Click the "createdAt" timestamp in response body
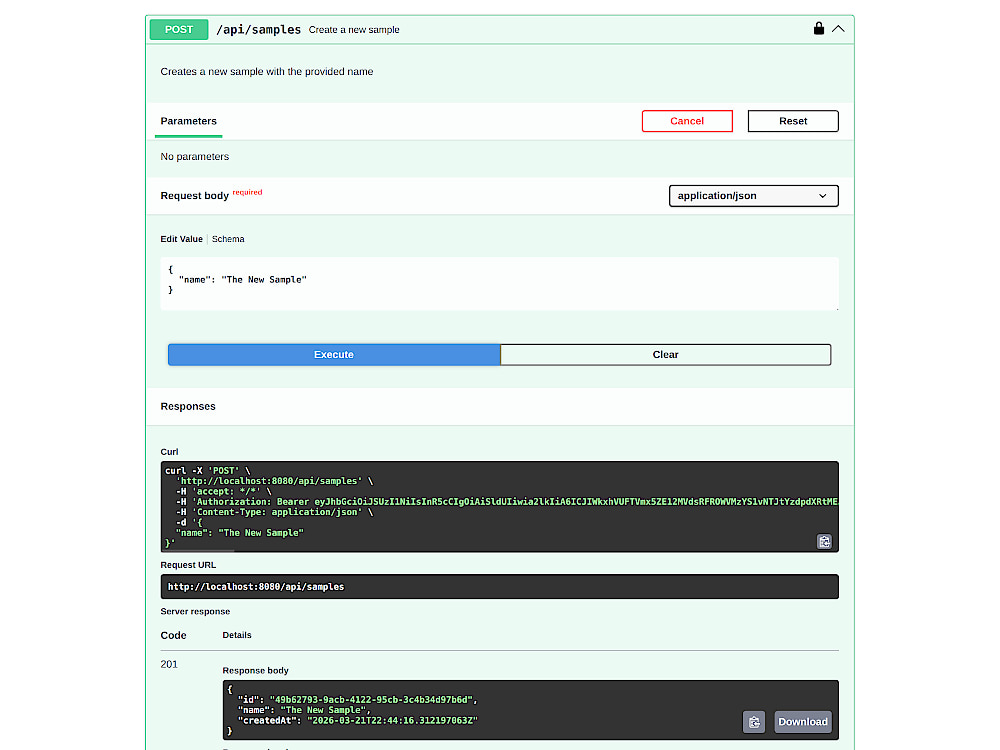This screenshot has height=750, width=1000. (x=392, y=721)
